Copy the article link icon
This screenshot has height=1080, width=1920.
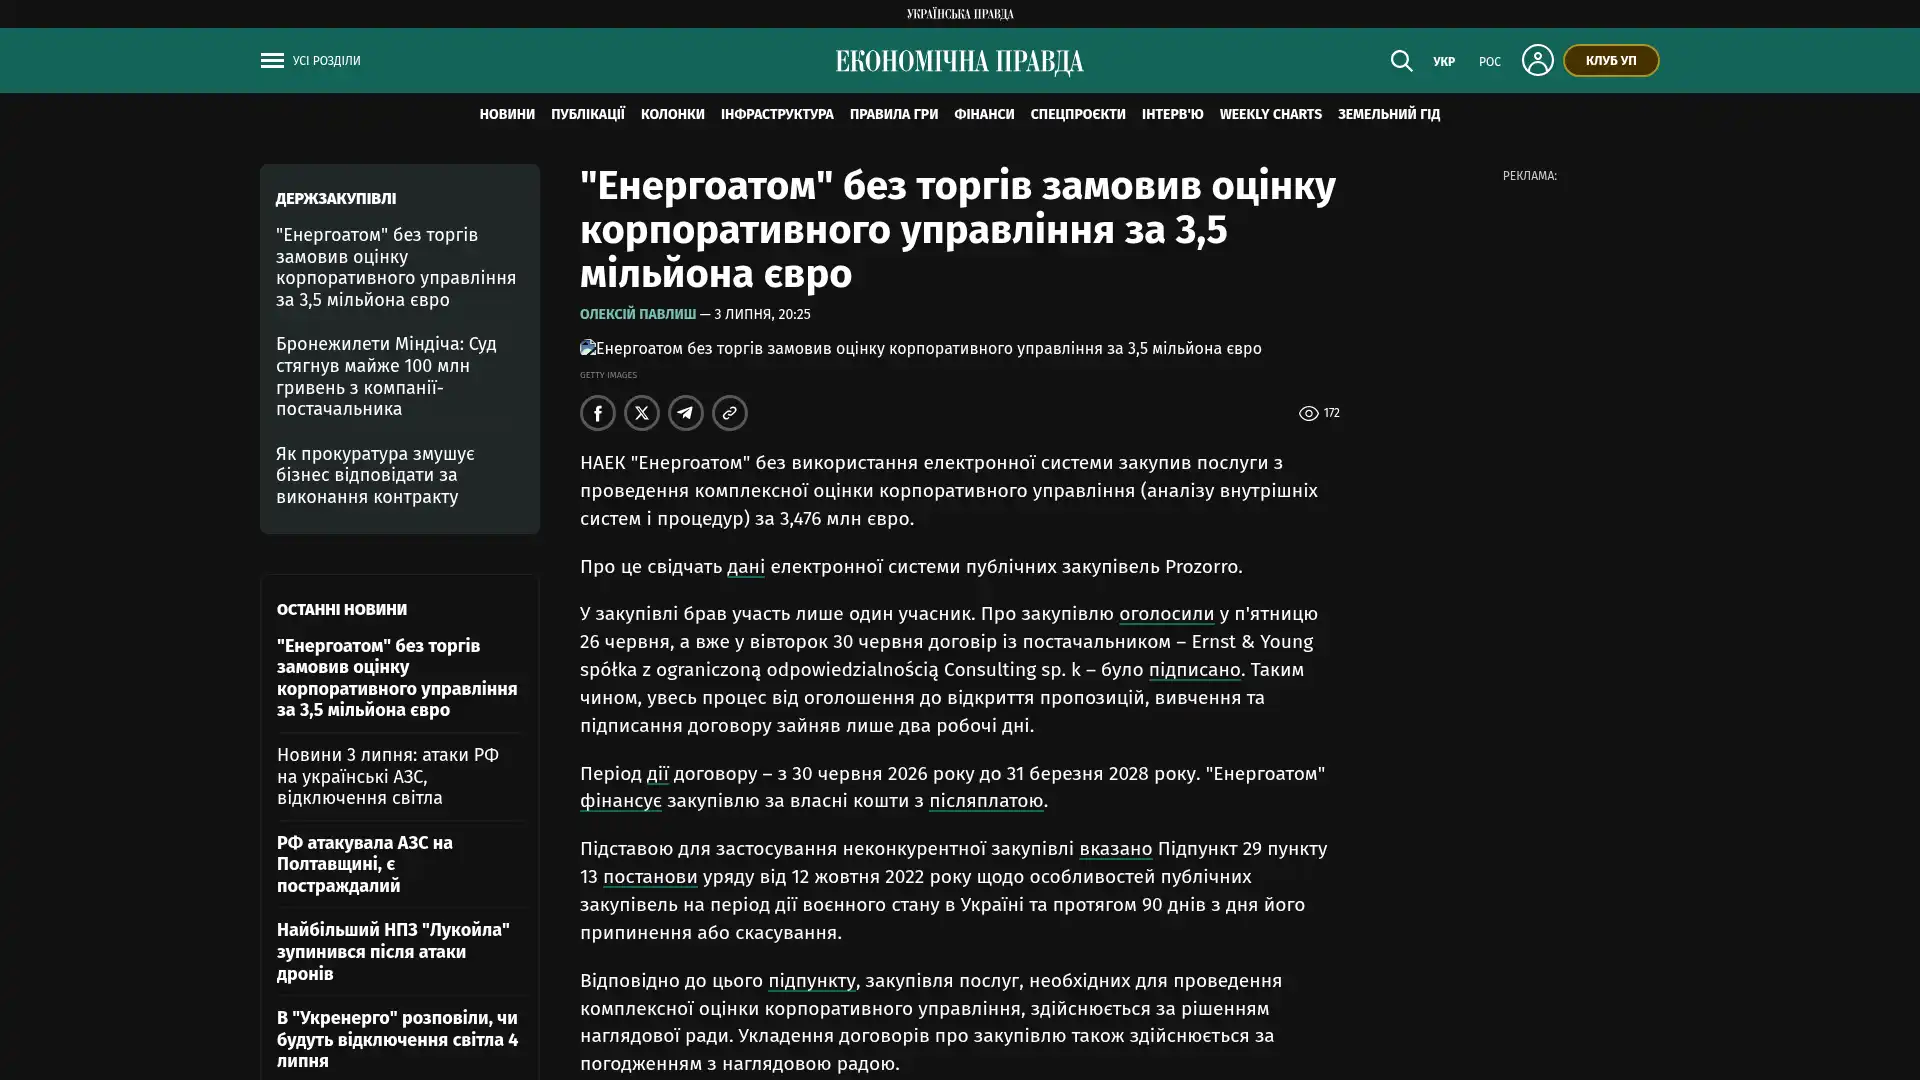click(730, 413)
